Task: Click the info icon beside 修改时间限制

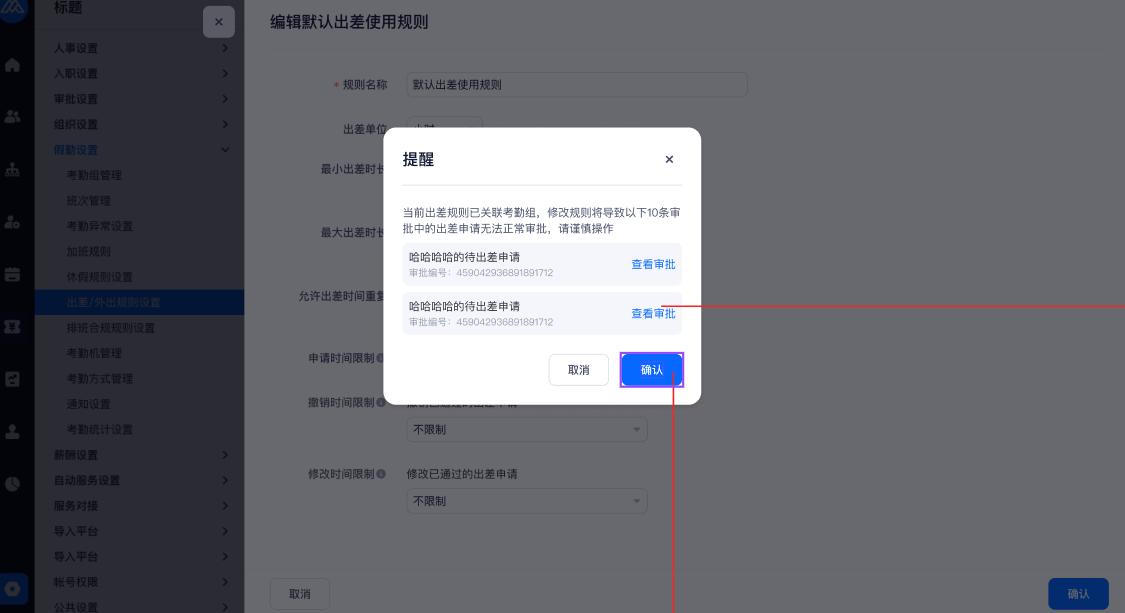Action: coord(381,474)
